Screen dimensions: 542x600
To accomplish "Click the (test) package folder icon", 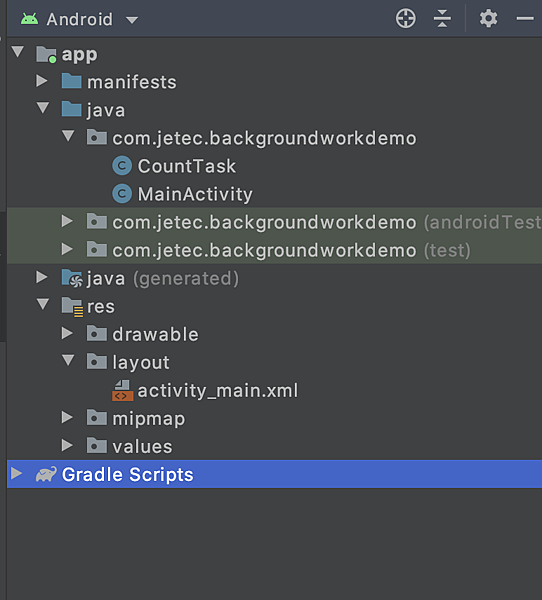I will pyautogui.click(x=96, y=249).
